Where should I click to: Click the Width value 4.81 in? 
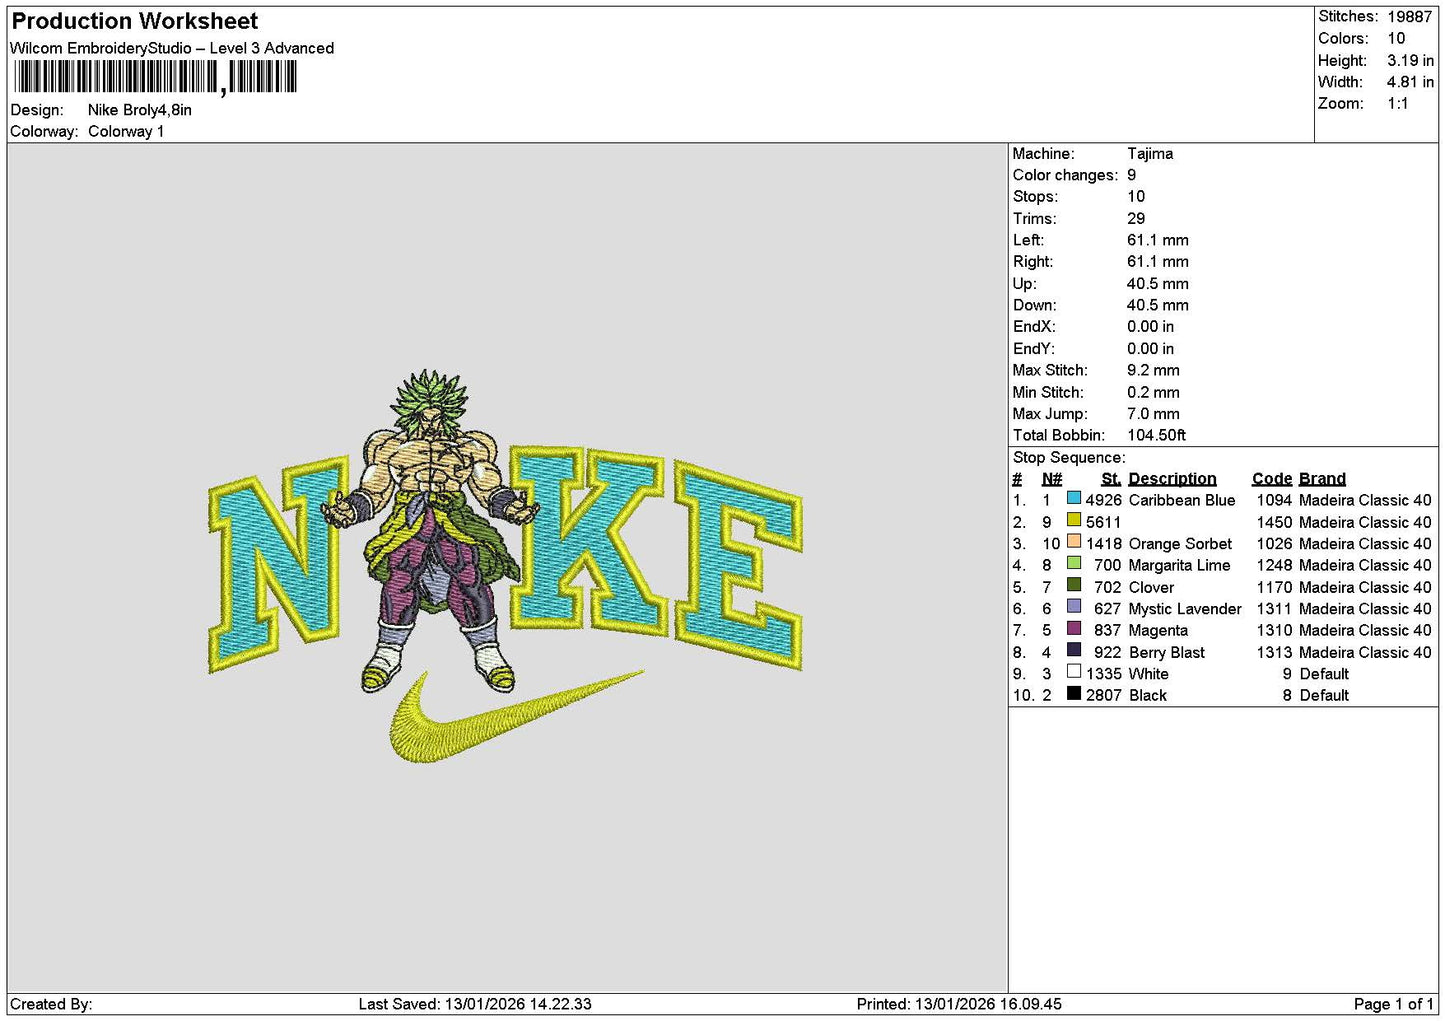(1410, 82)
